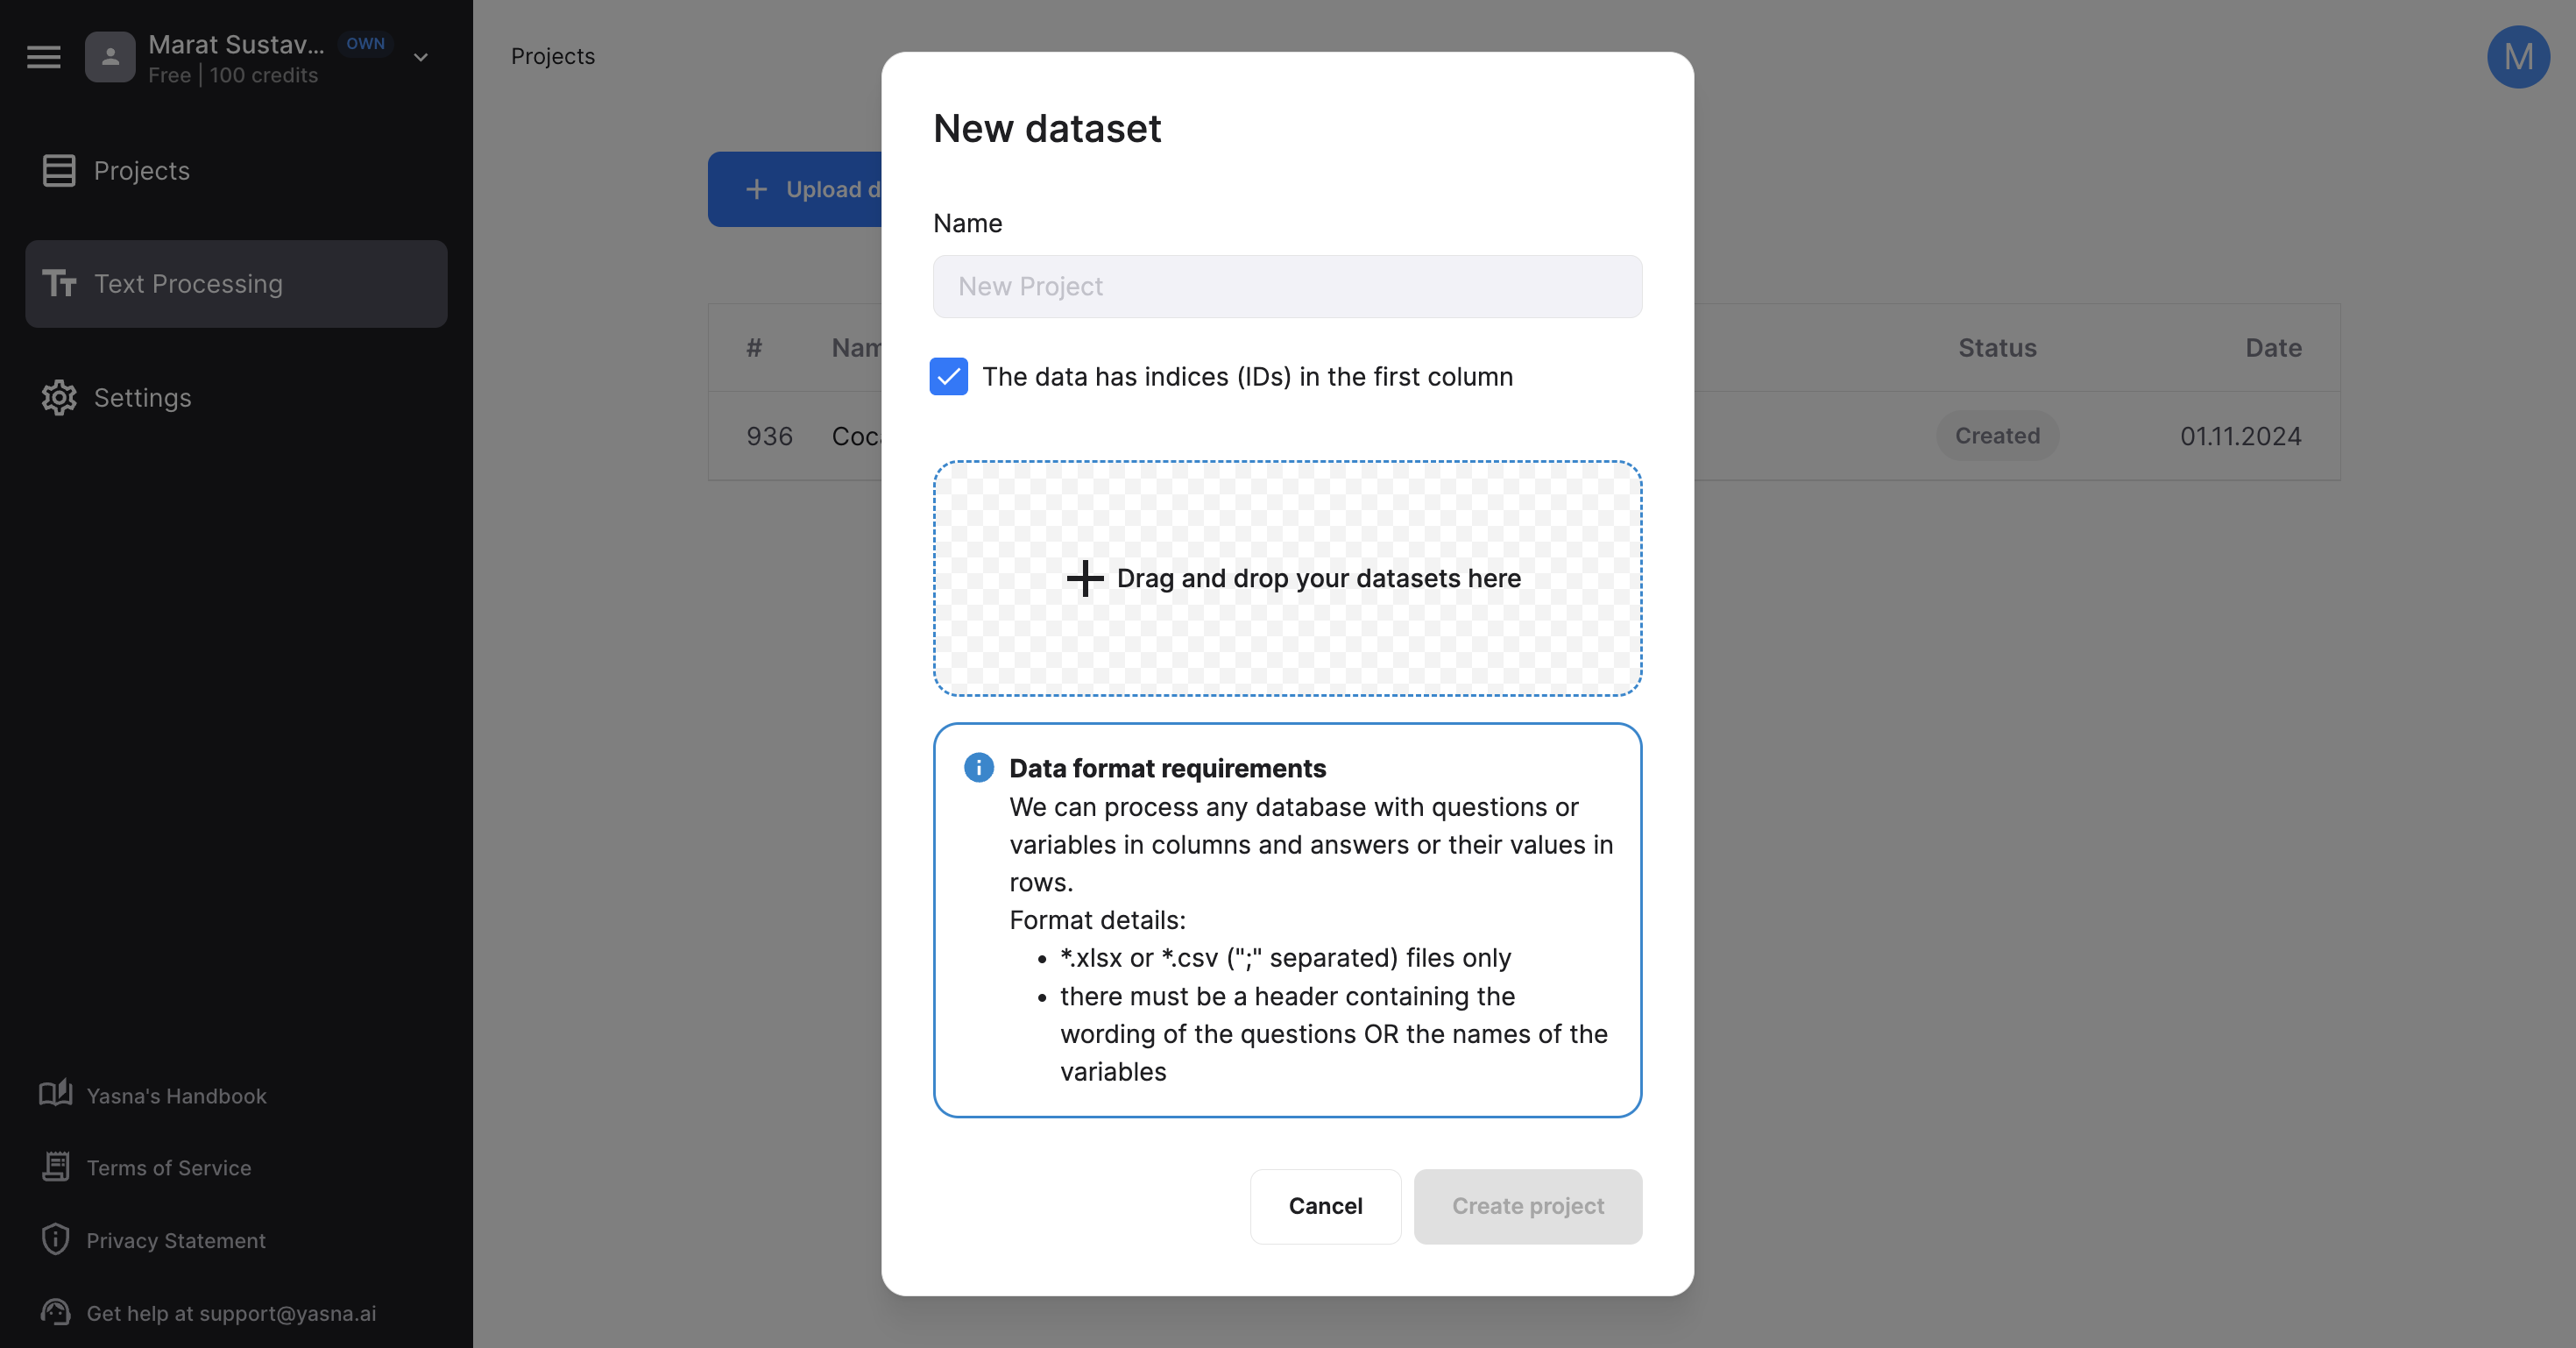Click the New Project name input field
This screenshot has width=2576, height=1348.
[1288, 285]
